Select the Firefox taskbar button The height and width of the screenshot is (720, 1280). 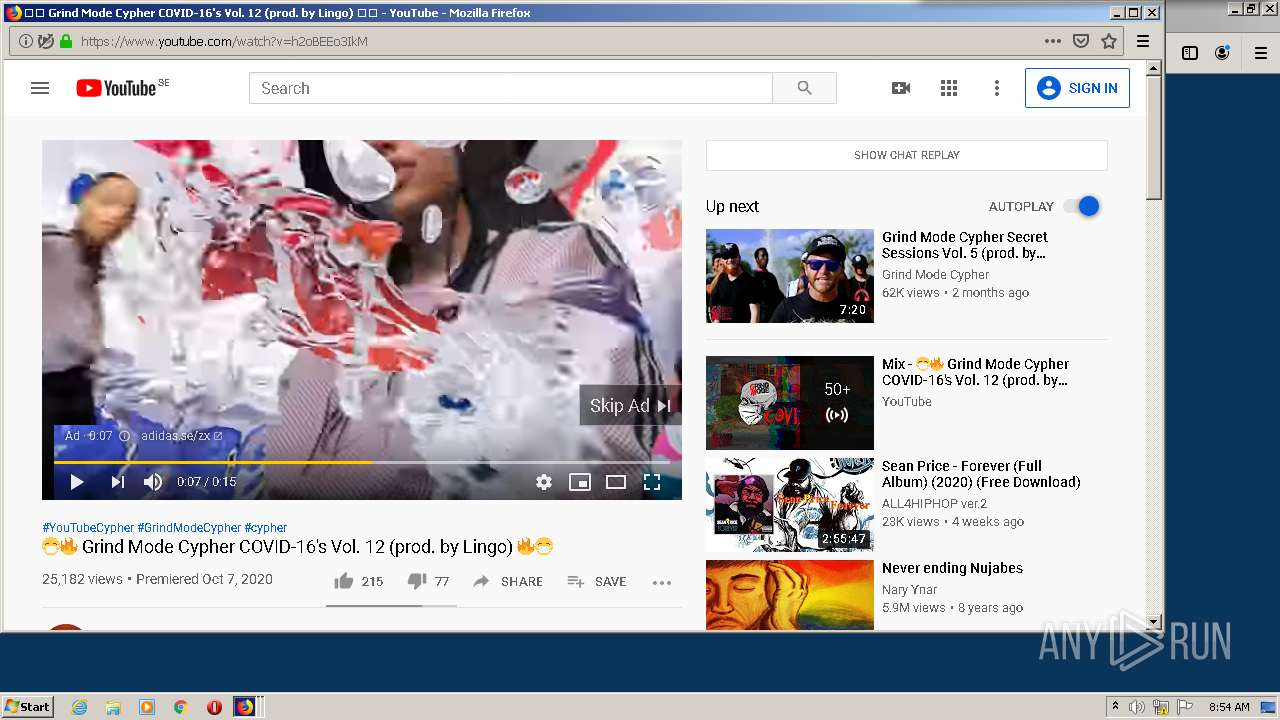point(245,707)
